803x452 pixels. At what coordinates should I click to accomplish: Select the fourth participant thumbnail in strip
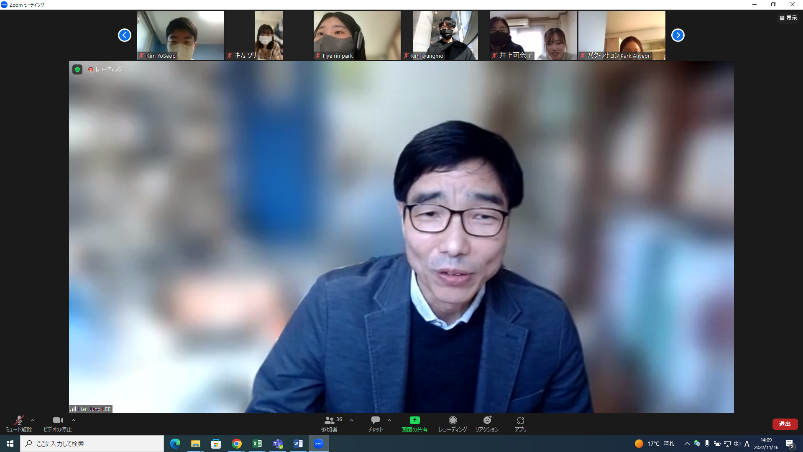(x=445, y=35)
